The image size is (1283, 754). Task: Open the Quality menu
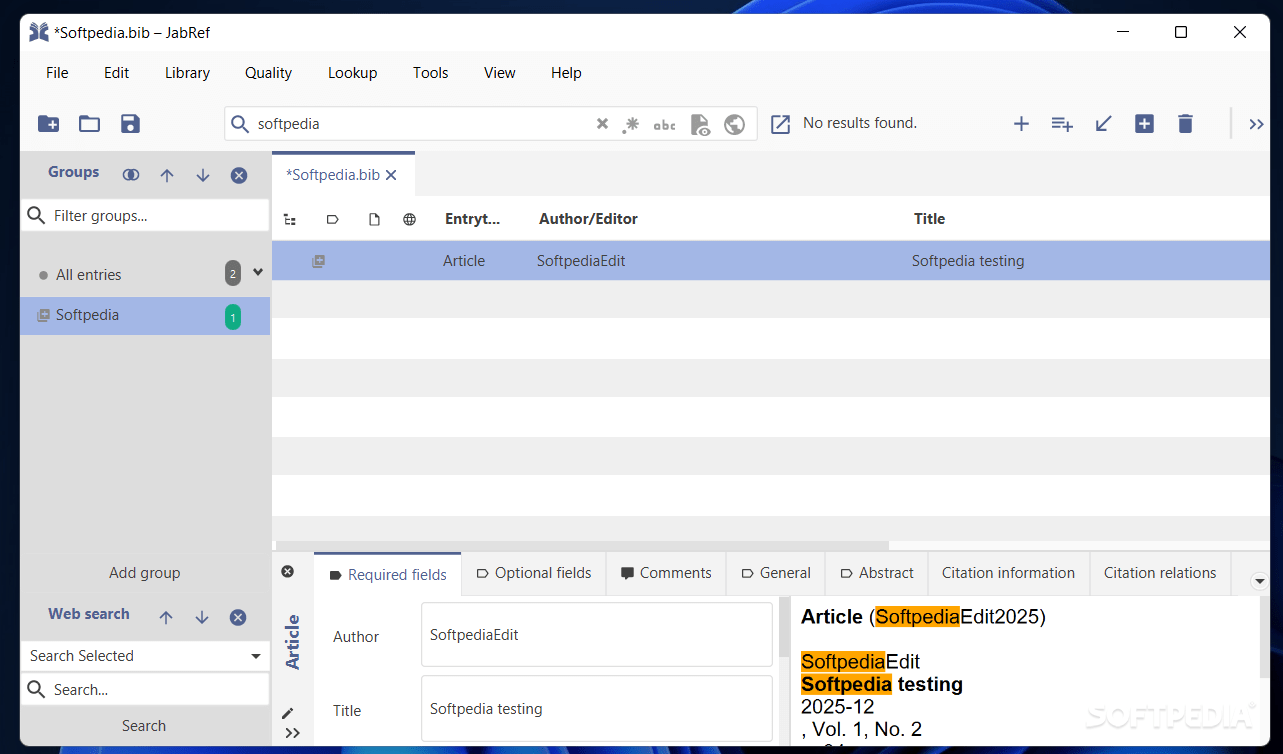point(269,73)
